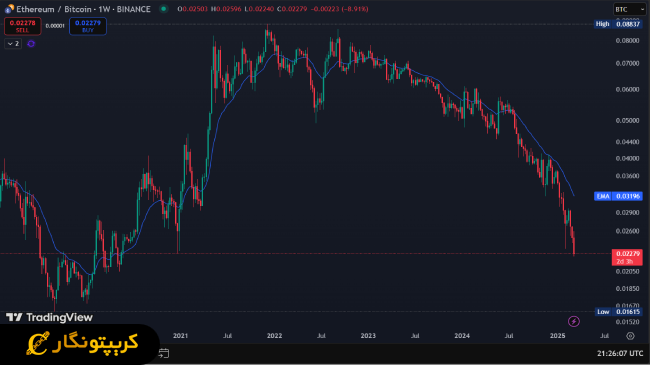650x365 pixels.
Task: Click the Ethereum coin logo icon
Action: coord(9,9)
